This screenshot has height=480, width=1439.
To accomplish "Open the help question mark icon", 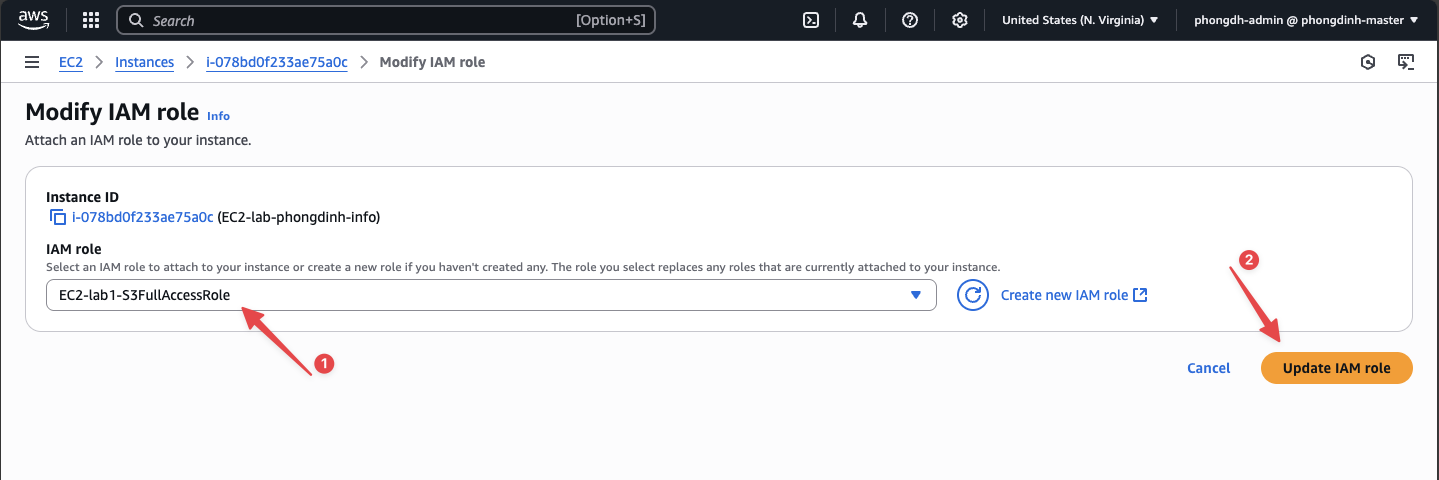I will [x=910, y=20].
